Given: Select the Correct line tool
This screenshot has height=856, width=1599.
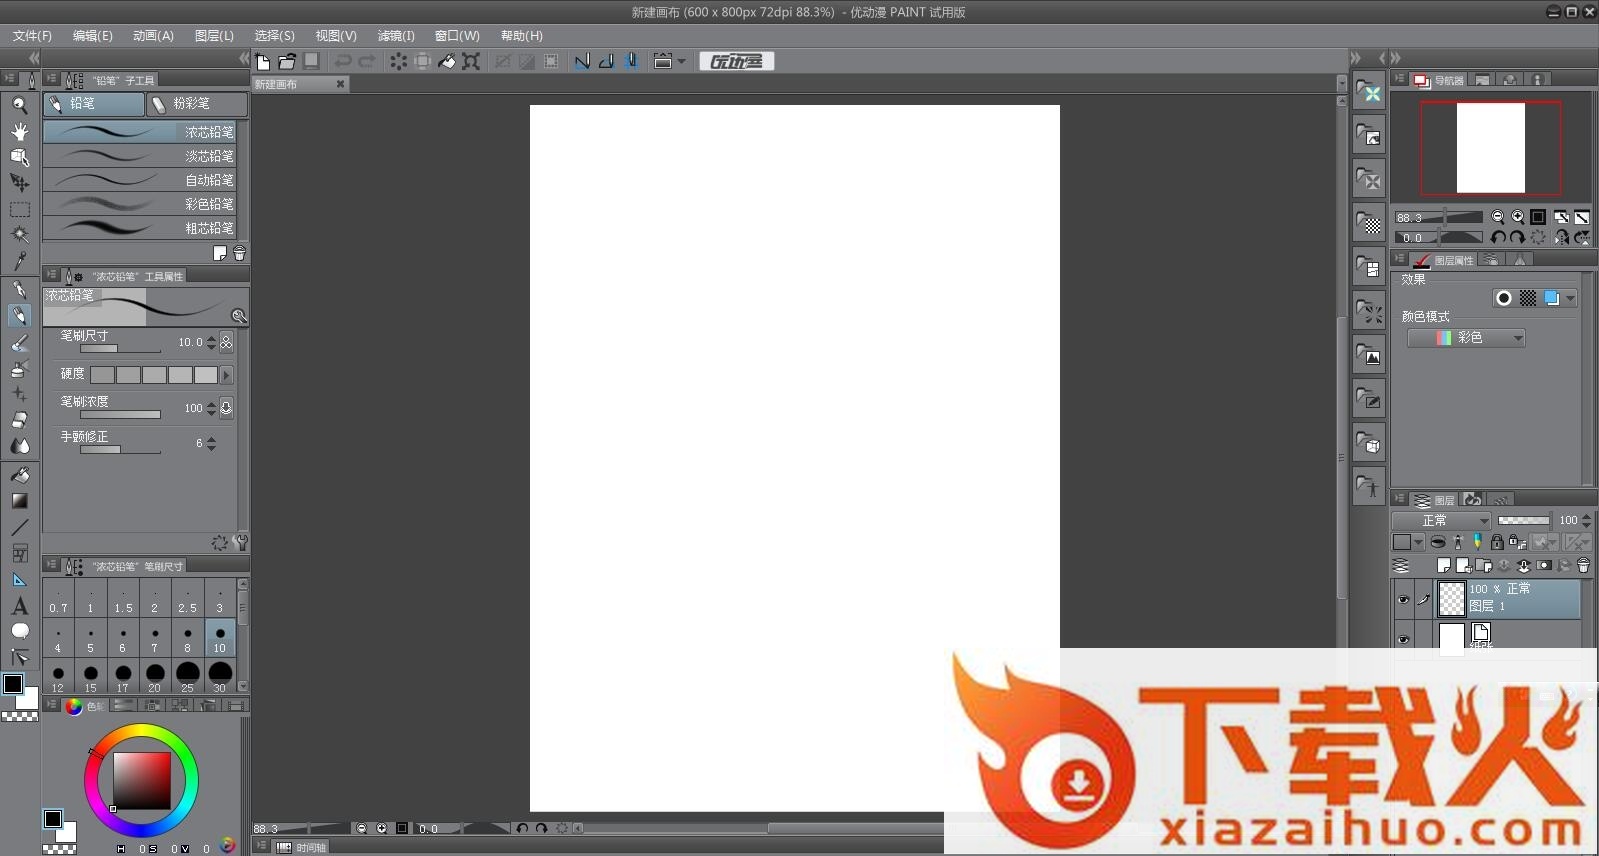Looking at the screenshot, I should (x=19, y=657).
